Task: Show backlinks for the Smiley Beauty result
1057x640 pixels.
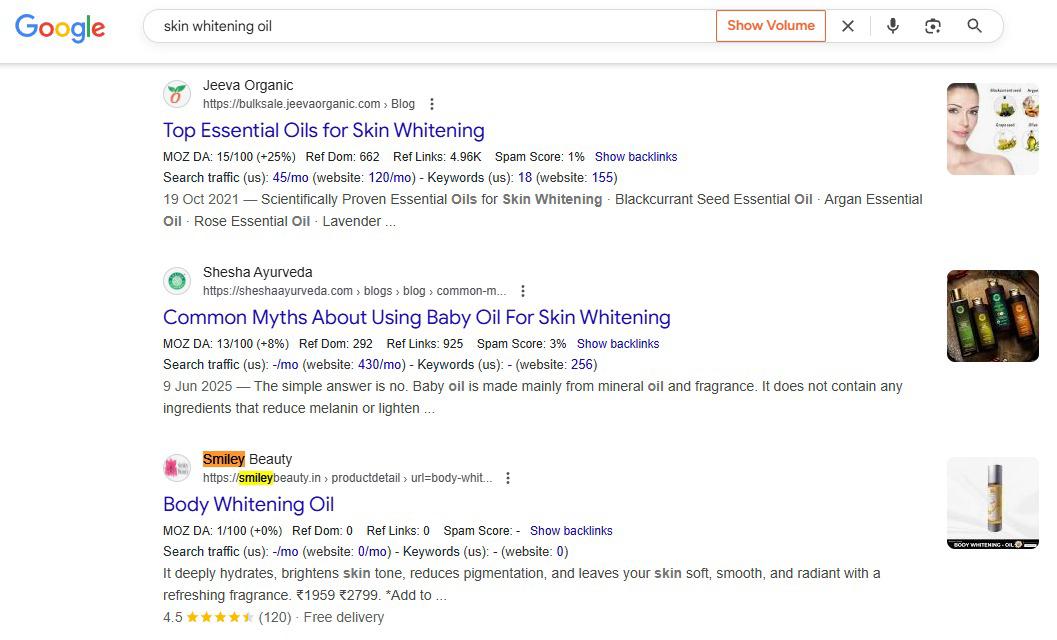Action: coord(571,531)
